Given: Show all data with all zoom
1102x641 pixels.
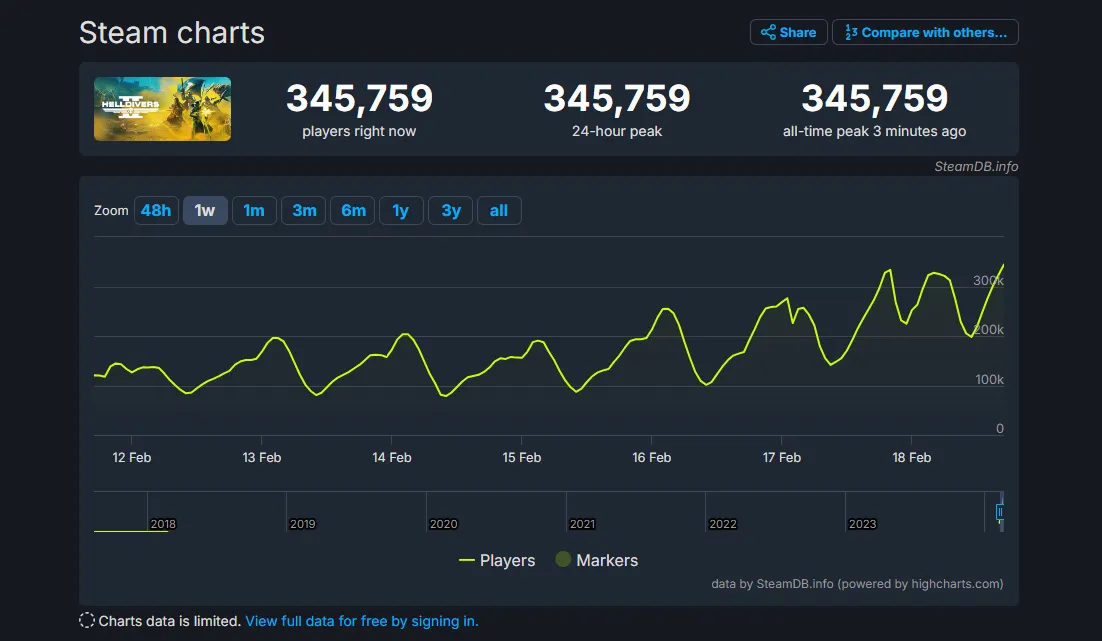Looking at the screenshot, I should 499,210.
